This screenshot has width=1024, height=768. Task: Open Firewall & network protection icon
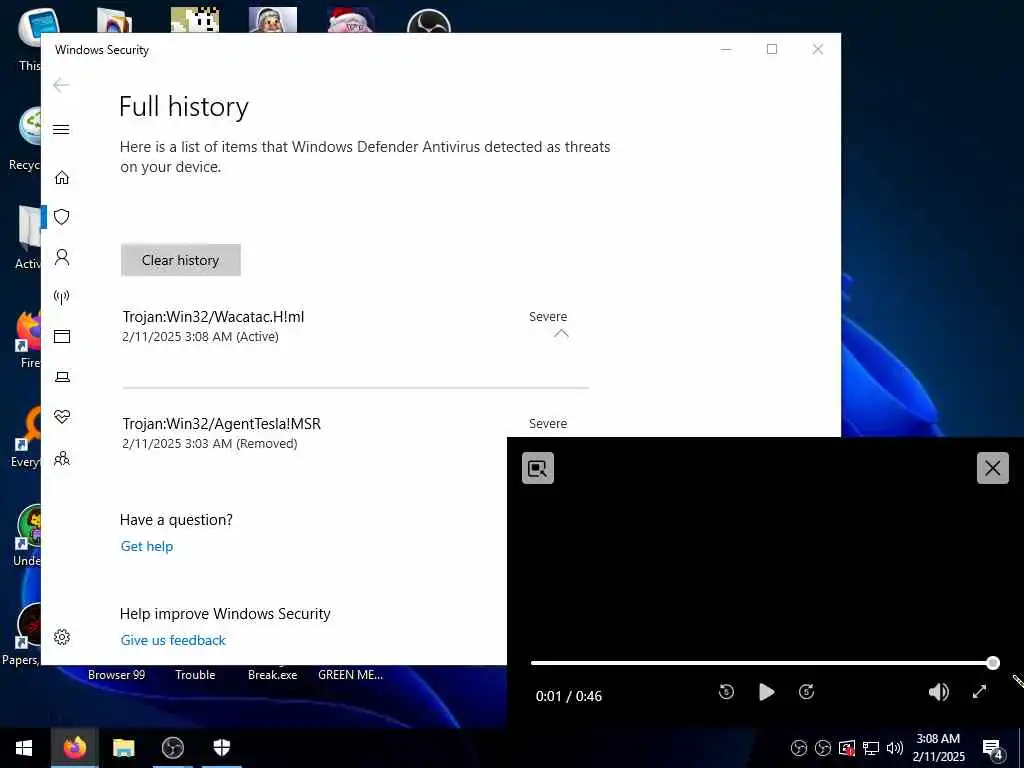[x=61, y=297]
